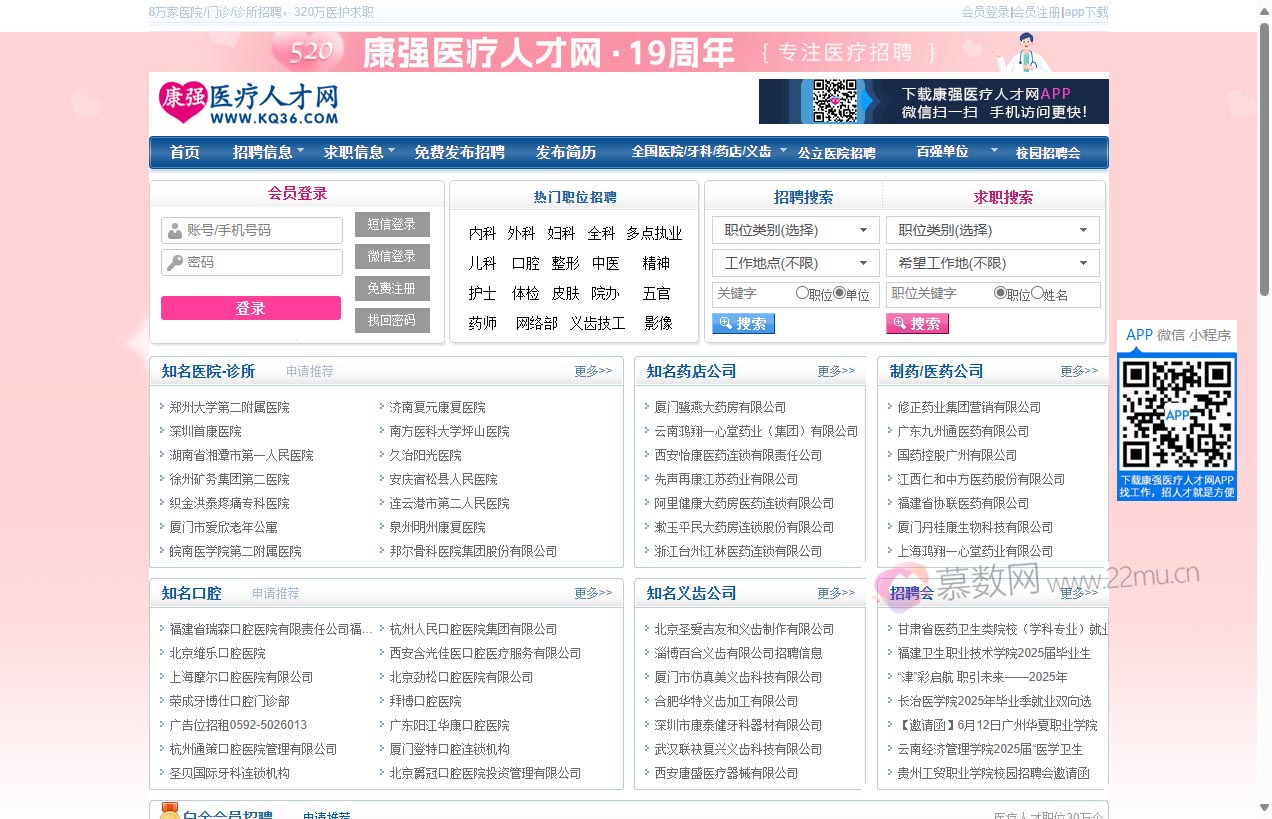Click the doctor mascot illustration in the banner
Screen dimensions: 1272x819
[1025, 52]
